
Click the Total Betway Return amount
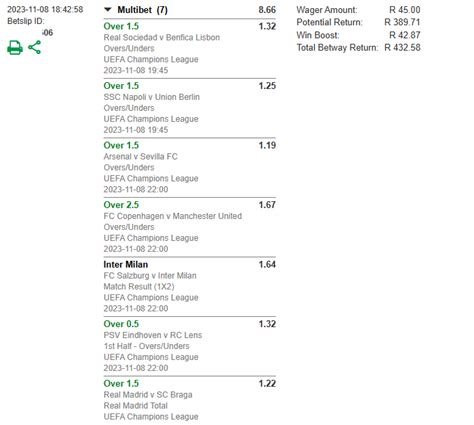(402, 48)
